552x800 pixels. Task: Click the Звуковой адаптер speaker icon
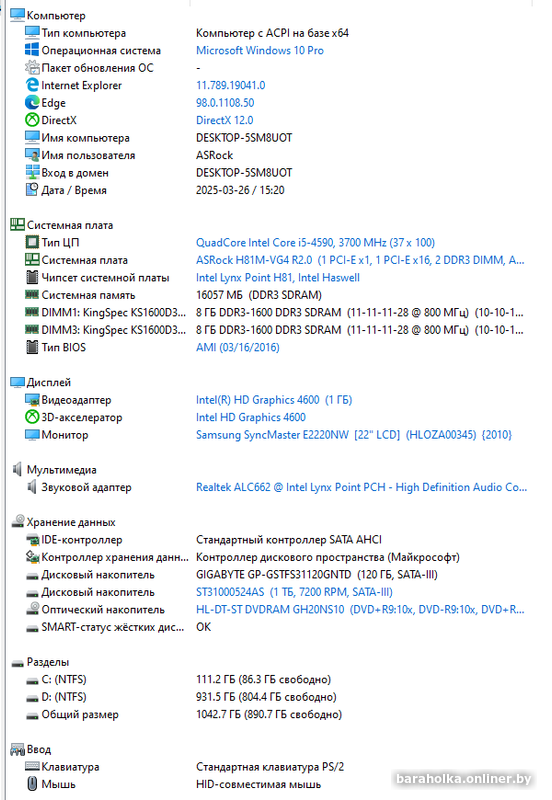click(32, 487)
